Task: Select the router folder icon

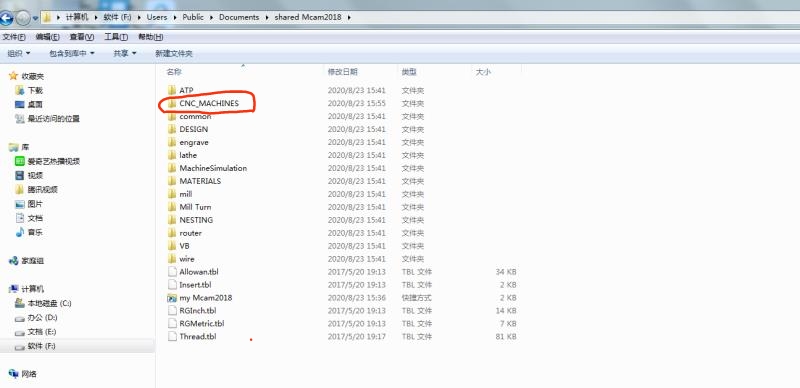Action: point(172,233)
